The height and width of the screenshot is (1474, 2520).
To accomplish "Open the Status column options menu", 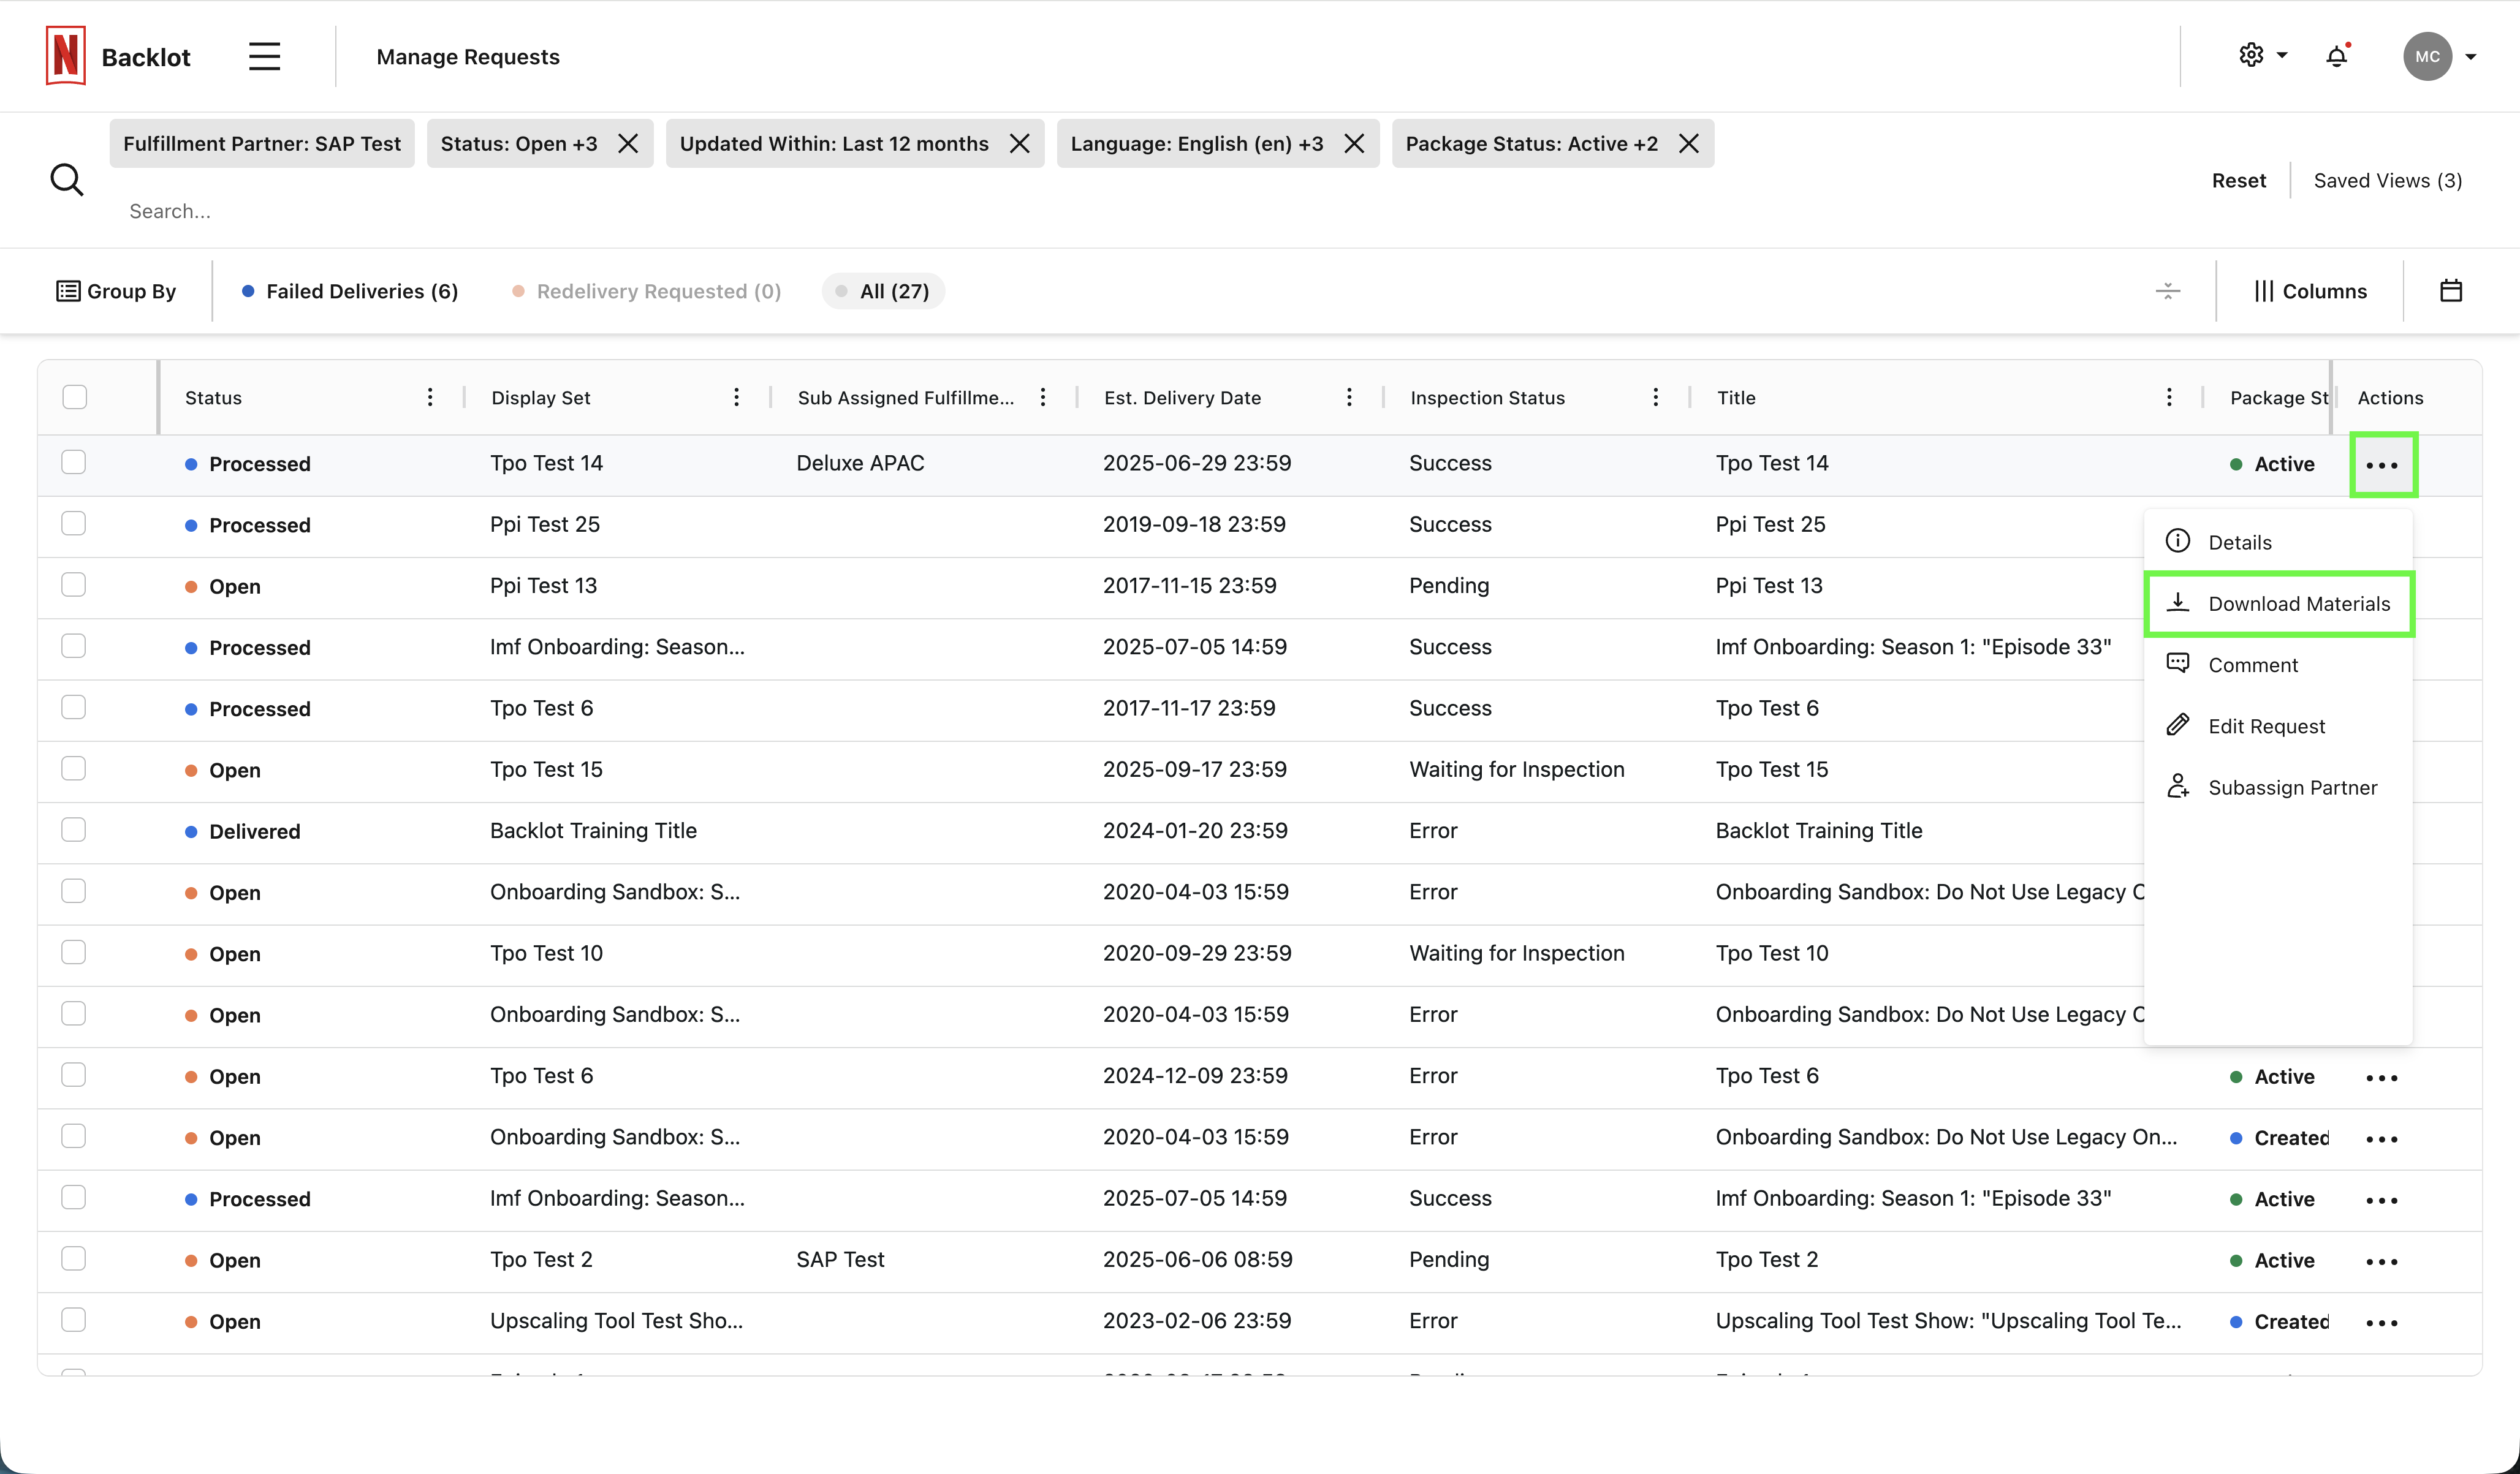I will [x=430, y=396].
